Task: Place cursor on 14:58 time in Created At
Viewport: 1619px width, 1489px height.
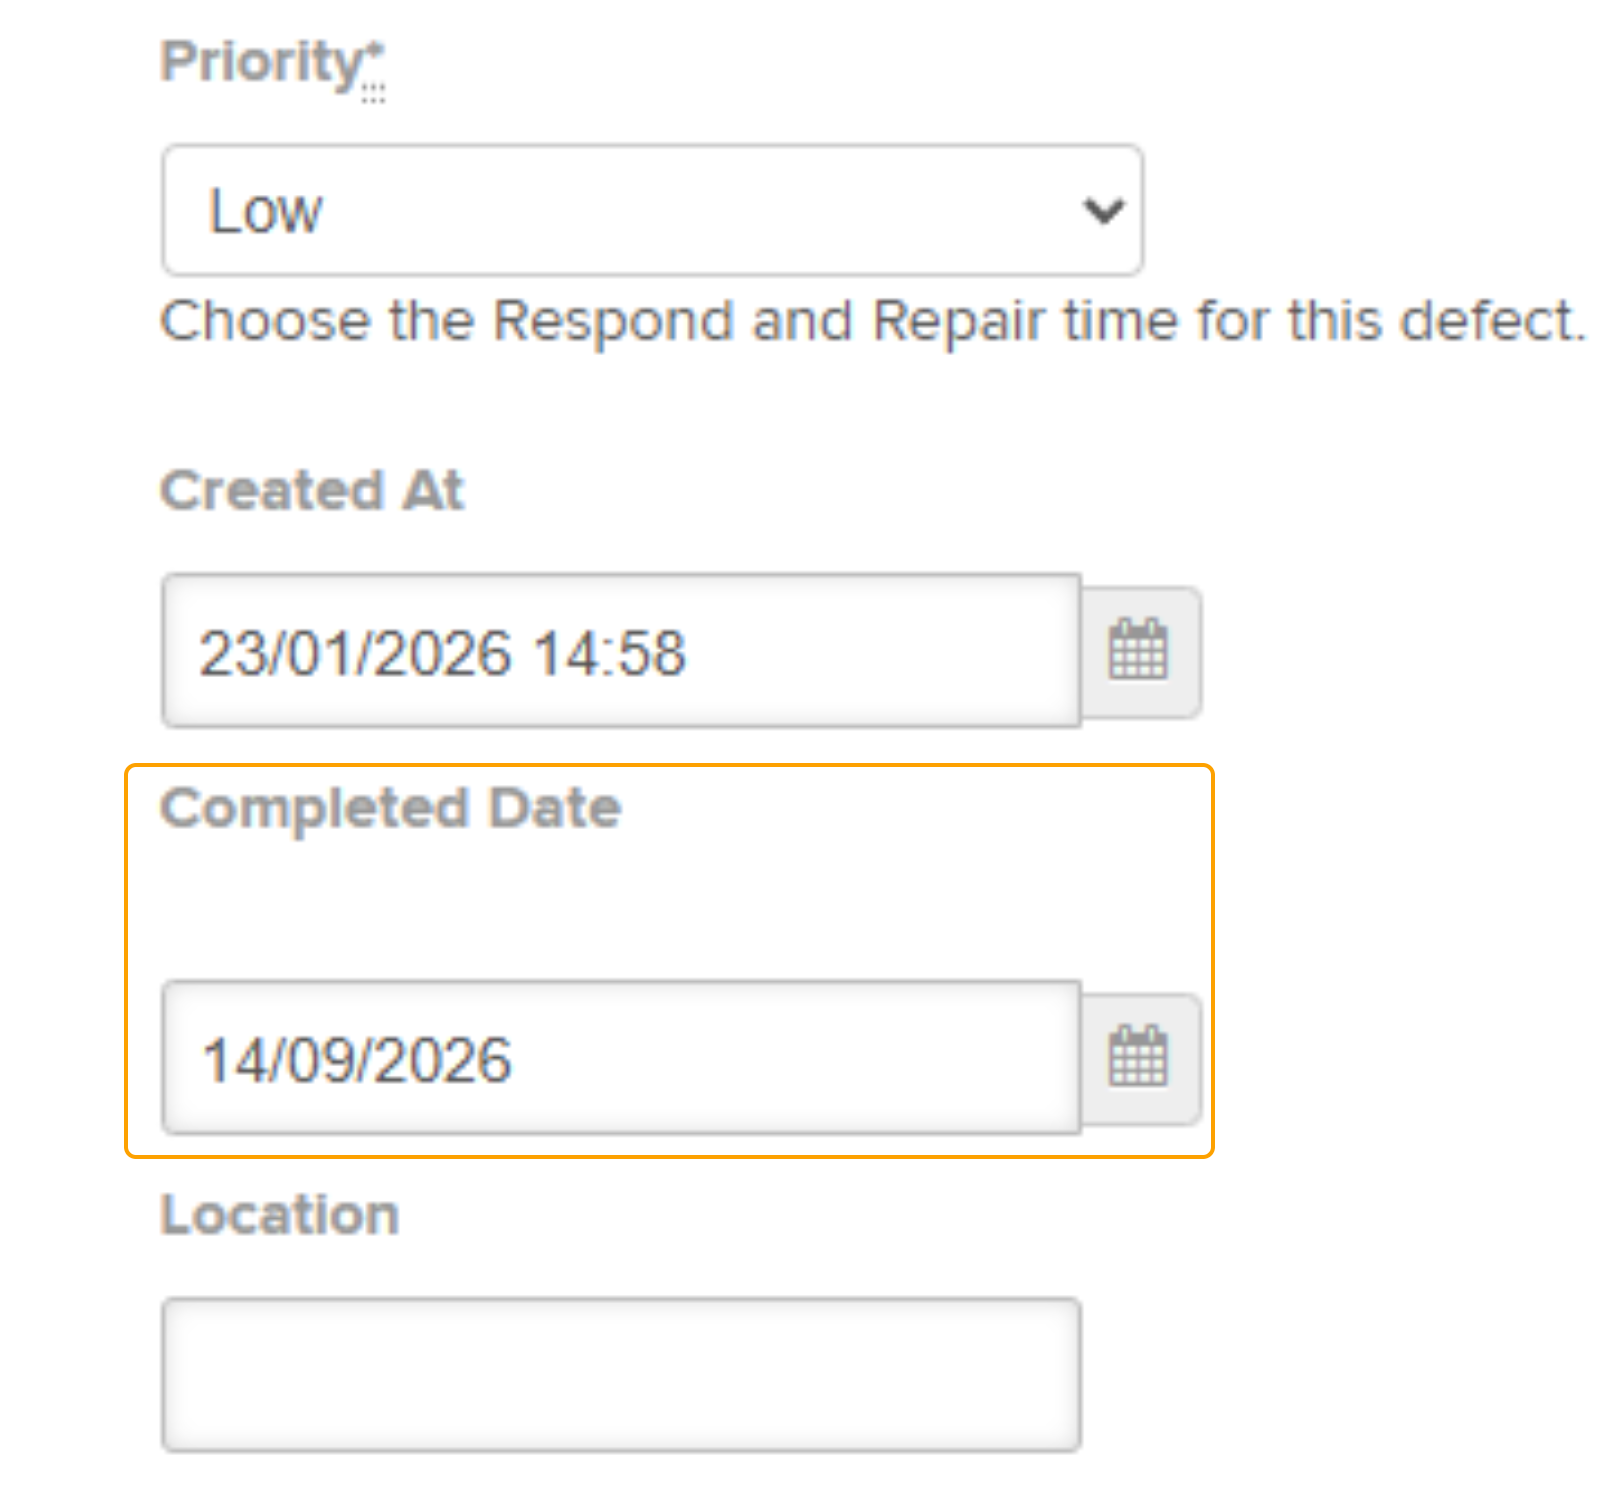Action: (x=610, y=653)
